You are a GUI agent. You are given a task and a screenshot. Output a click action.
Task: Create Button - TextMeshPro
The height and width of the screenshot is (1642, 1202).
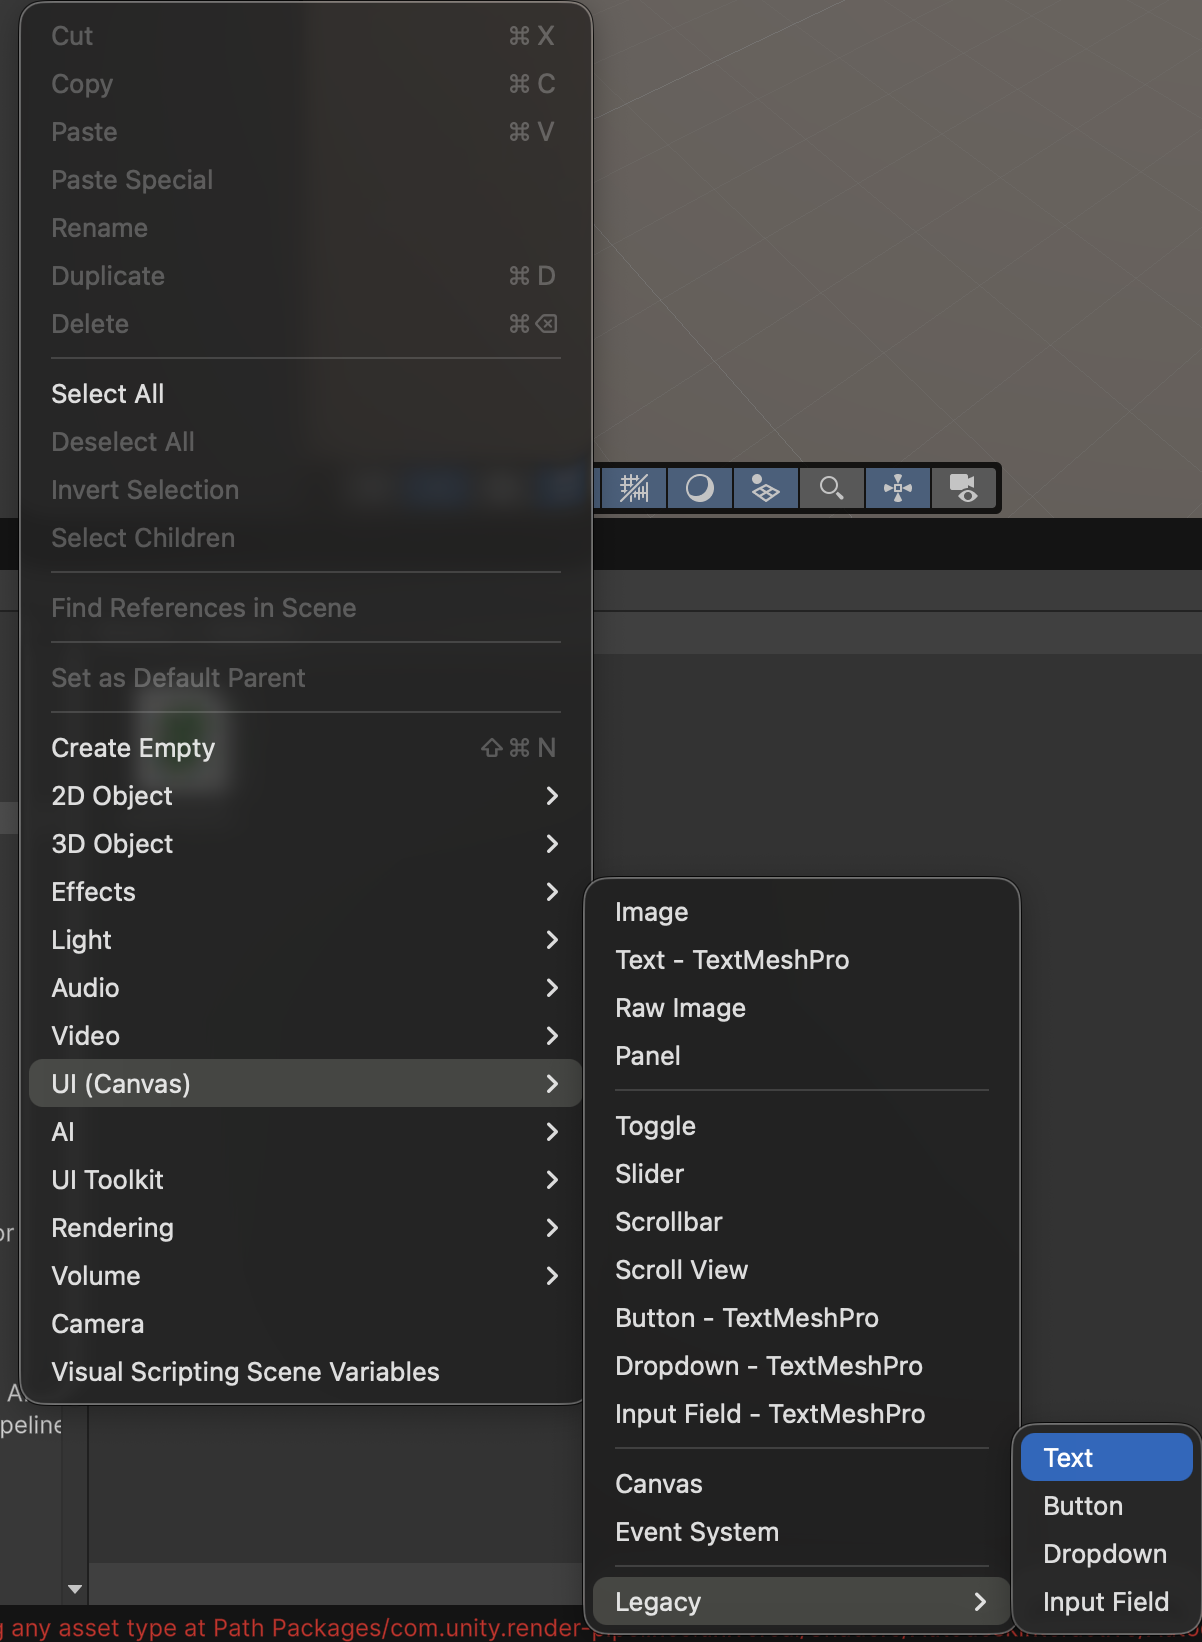[x=801, y=1318]
